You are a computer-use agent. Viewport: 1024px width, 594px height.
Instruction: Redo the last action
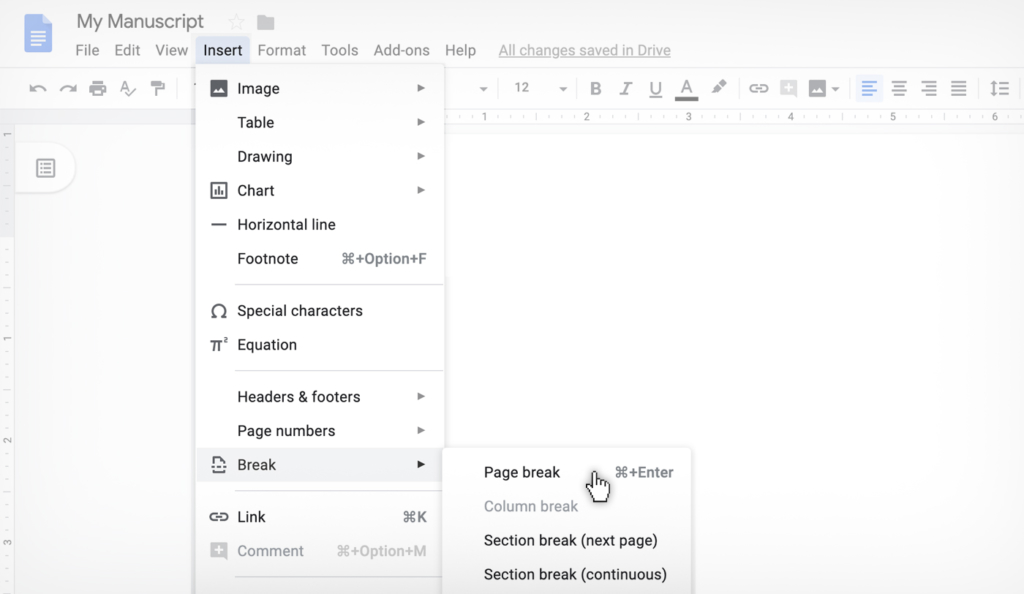pyautogui.click(x=67, y=88)
